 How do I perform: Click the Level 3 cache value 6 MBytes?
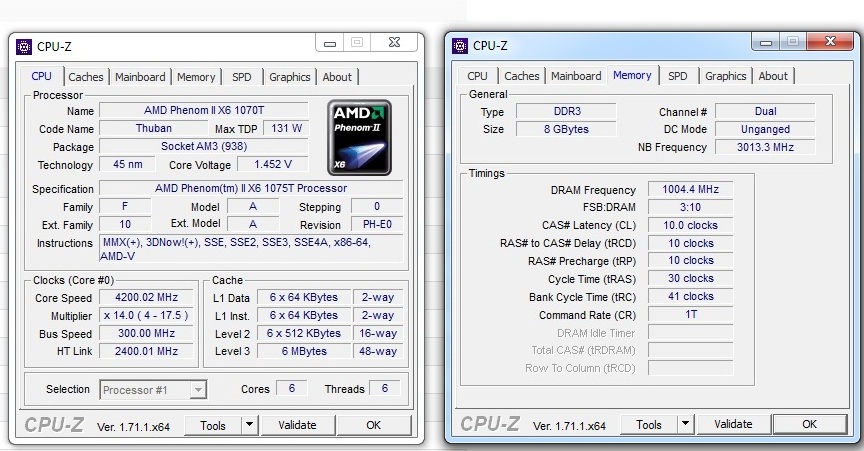(304, 351)
